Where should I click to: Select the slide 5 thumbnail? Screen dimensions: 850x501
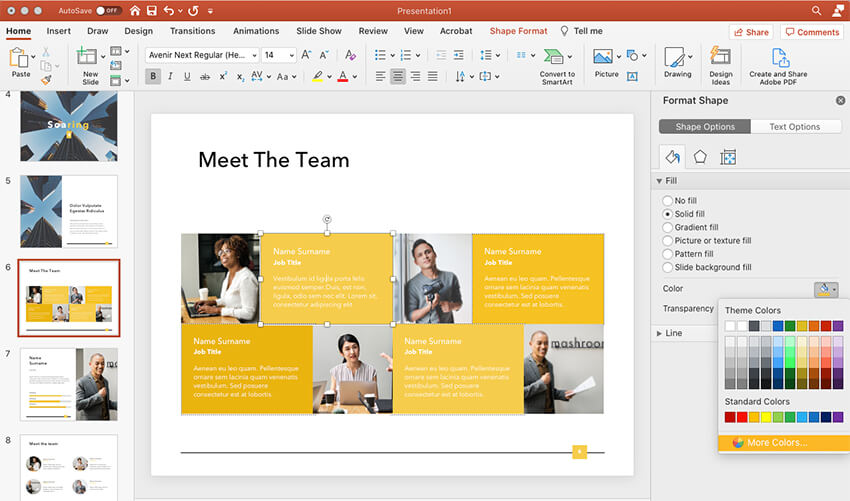point(69,211)
